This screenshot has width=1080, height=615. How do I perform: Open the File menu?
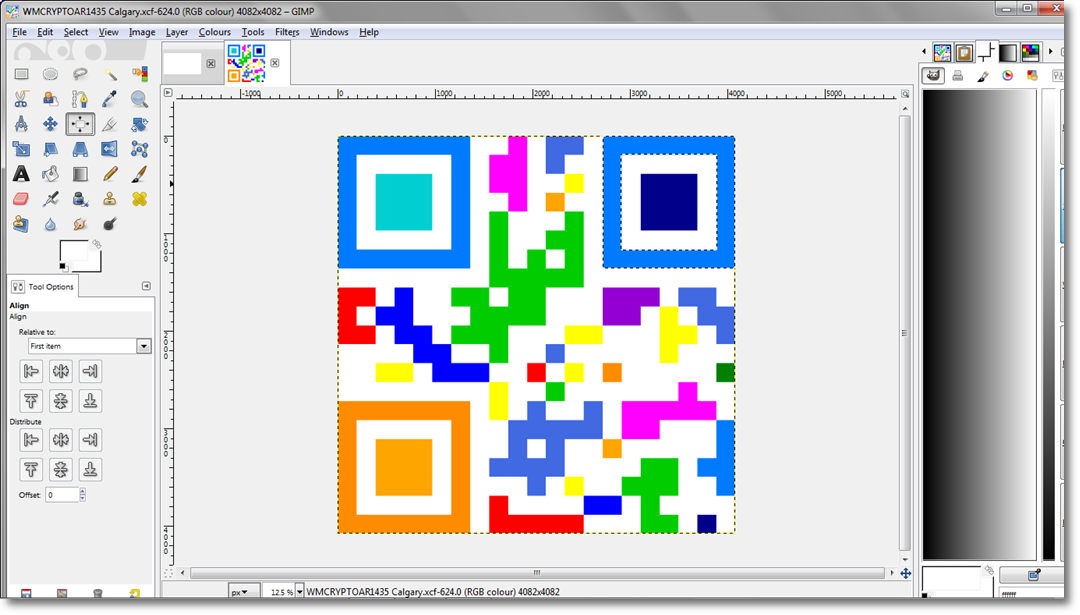[x=19, y=32]
